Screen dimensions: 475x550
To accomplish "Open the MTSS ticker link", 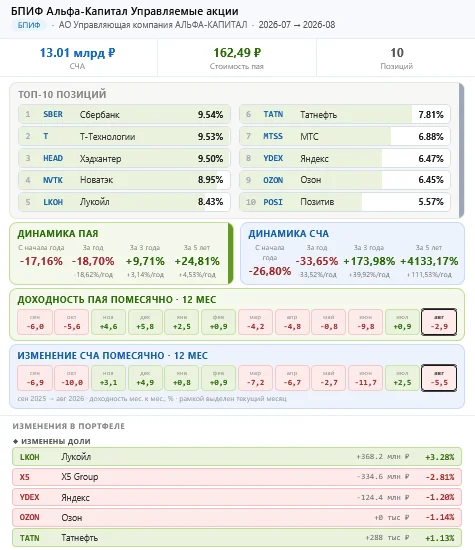I will point(273,136).
